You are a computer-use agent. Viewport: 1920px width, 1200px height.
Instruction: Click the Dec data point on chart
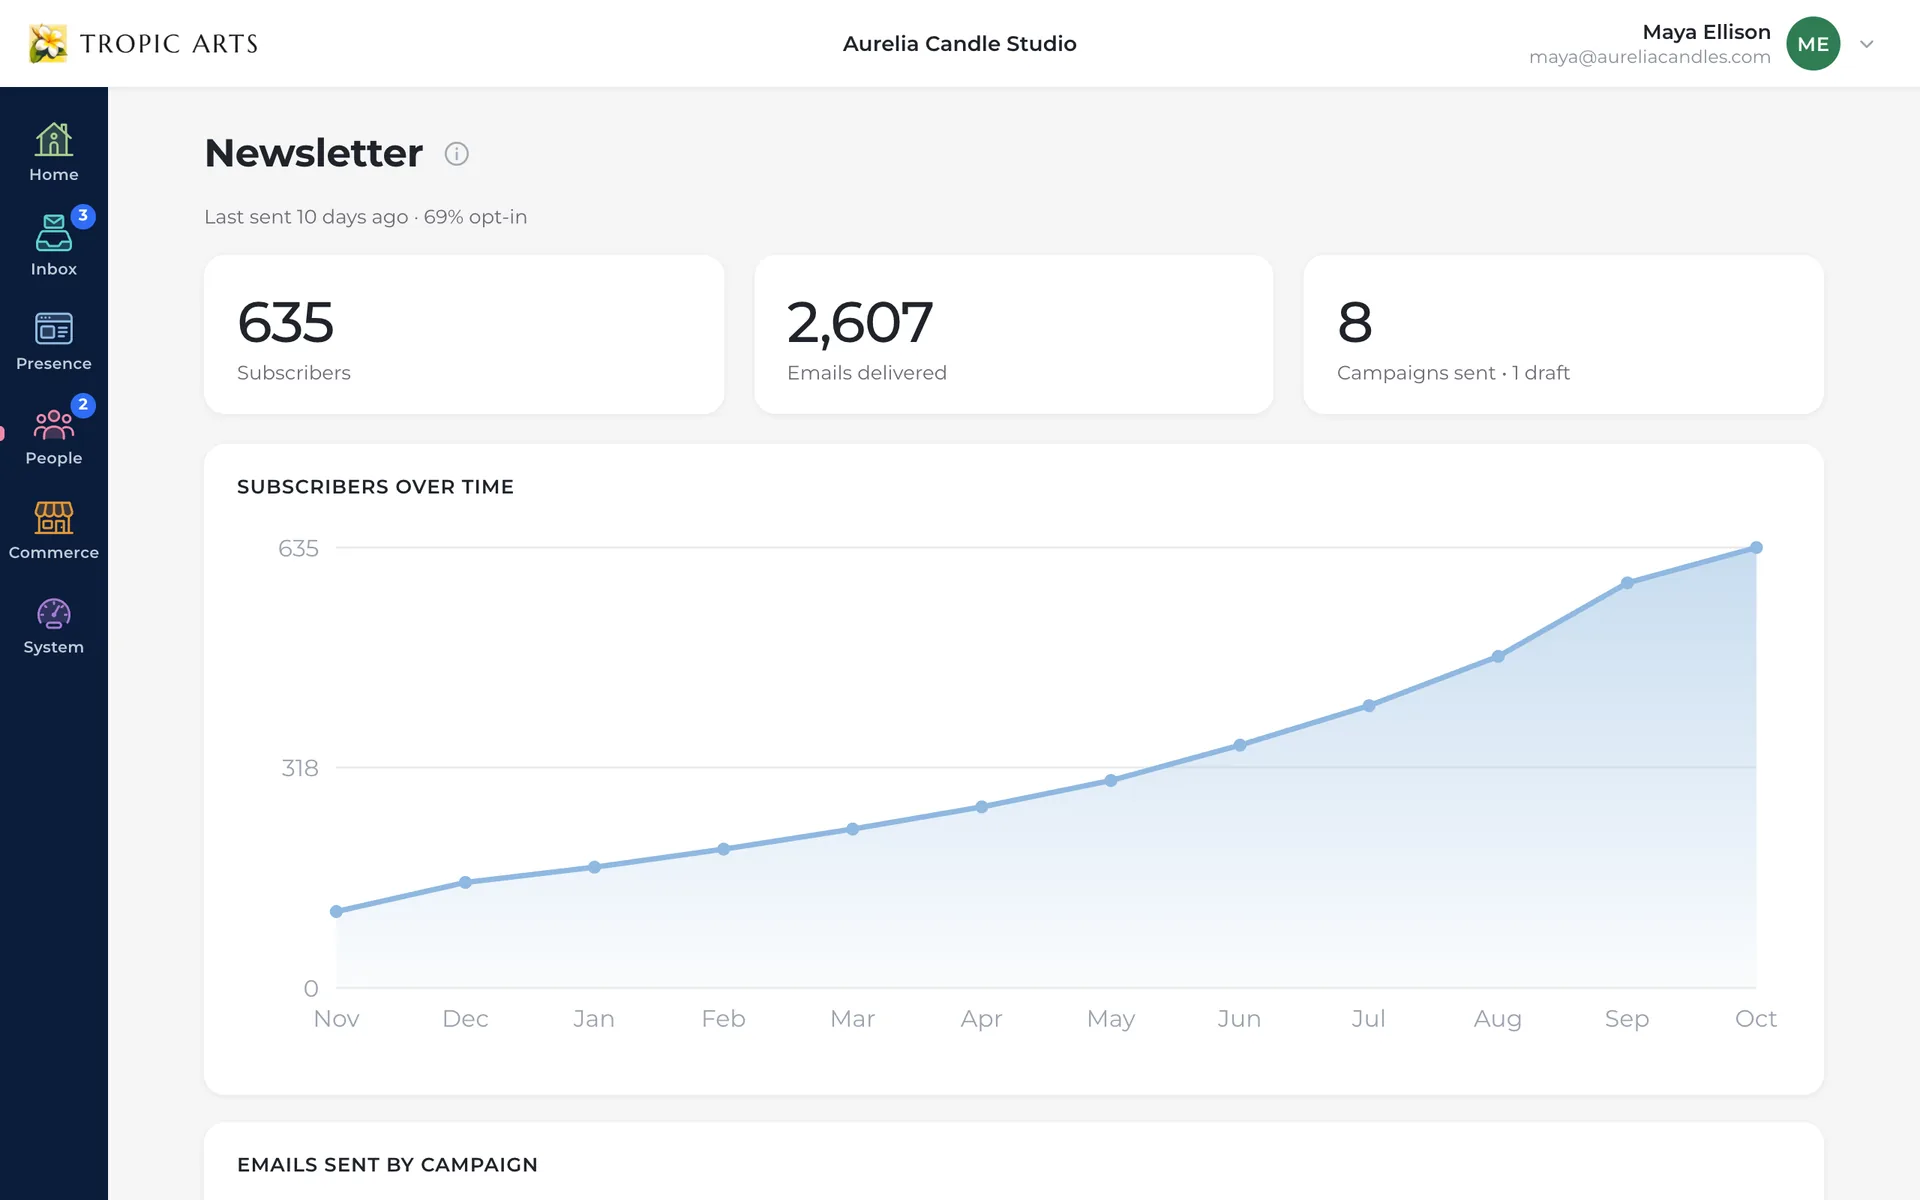tap(465, 882)
